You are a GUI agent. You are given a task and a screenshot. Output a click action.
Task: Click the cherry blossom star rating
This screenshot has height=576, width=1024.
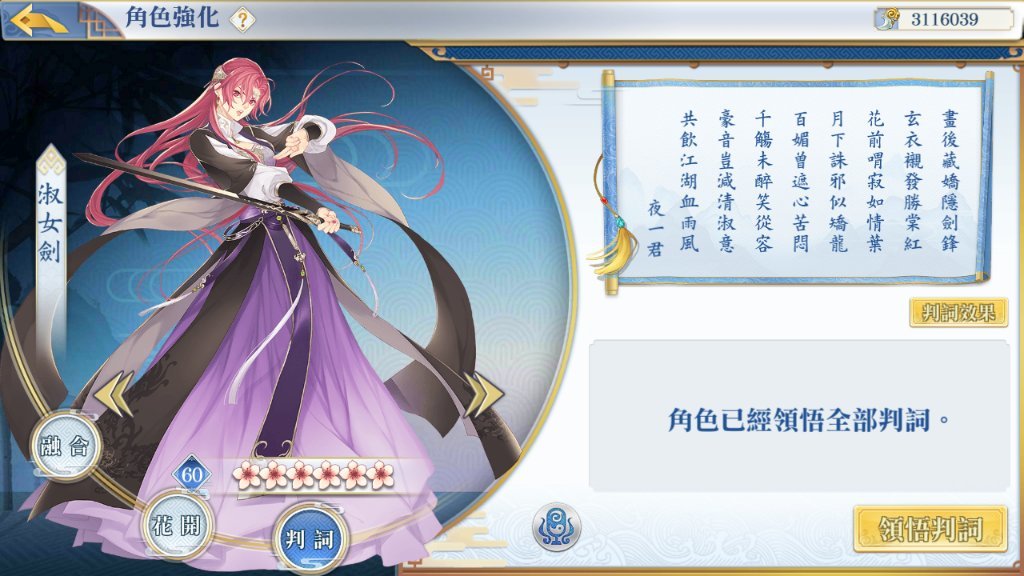pos(313,475)
